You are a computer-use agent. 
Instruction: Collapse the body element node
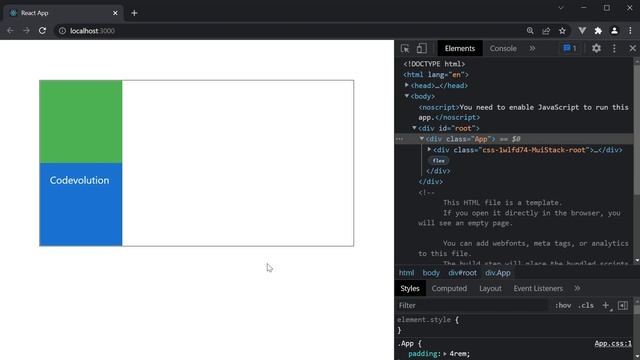click(x=407, y=96)
